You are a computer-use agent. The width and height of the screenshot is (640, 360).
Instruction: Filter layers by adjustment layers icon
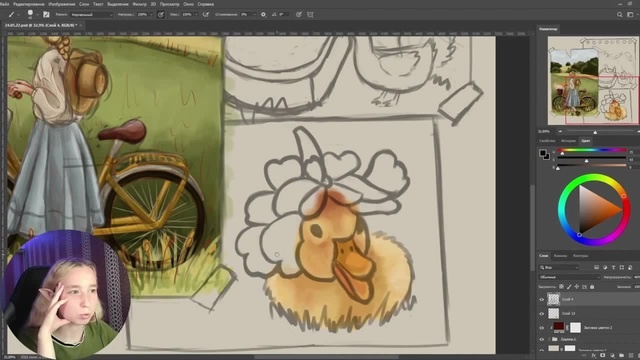[605, 268]
